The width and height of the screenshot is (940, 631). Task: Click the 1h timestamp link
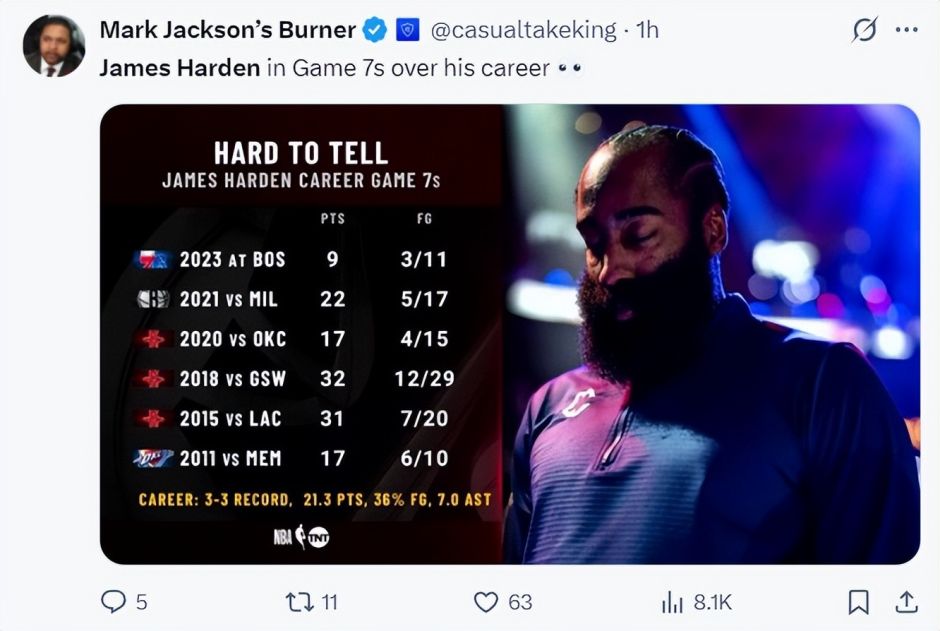coord(647,30)
